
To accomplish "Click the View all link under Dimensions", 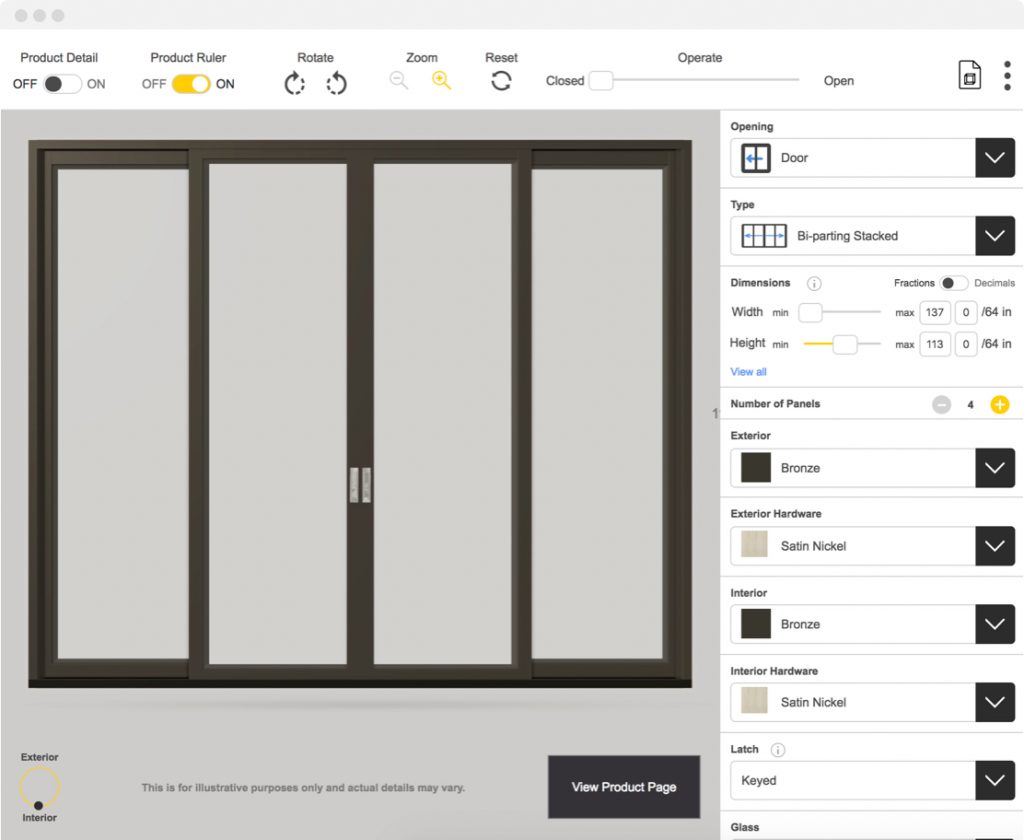I will (748, 371).
